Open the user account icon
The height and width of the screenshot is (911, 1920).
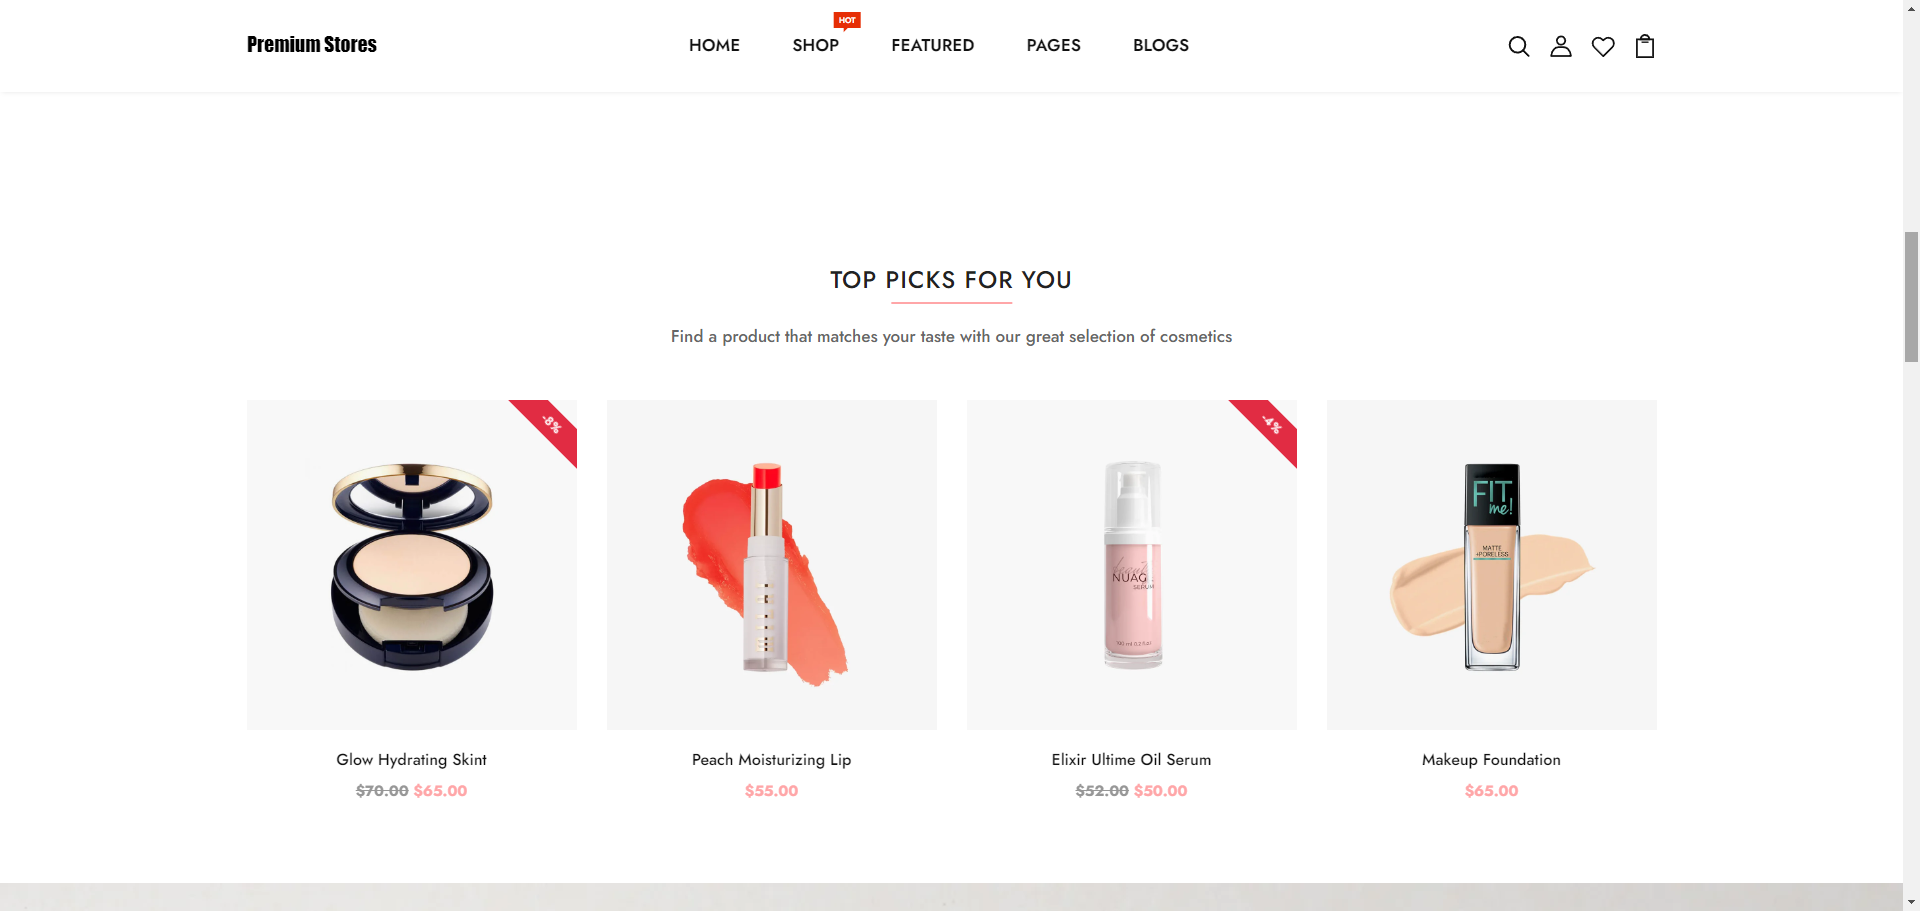point(1561,46)
